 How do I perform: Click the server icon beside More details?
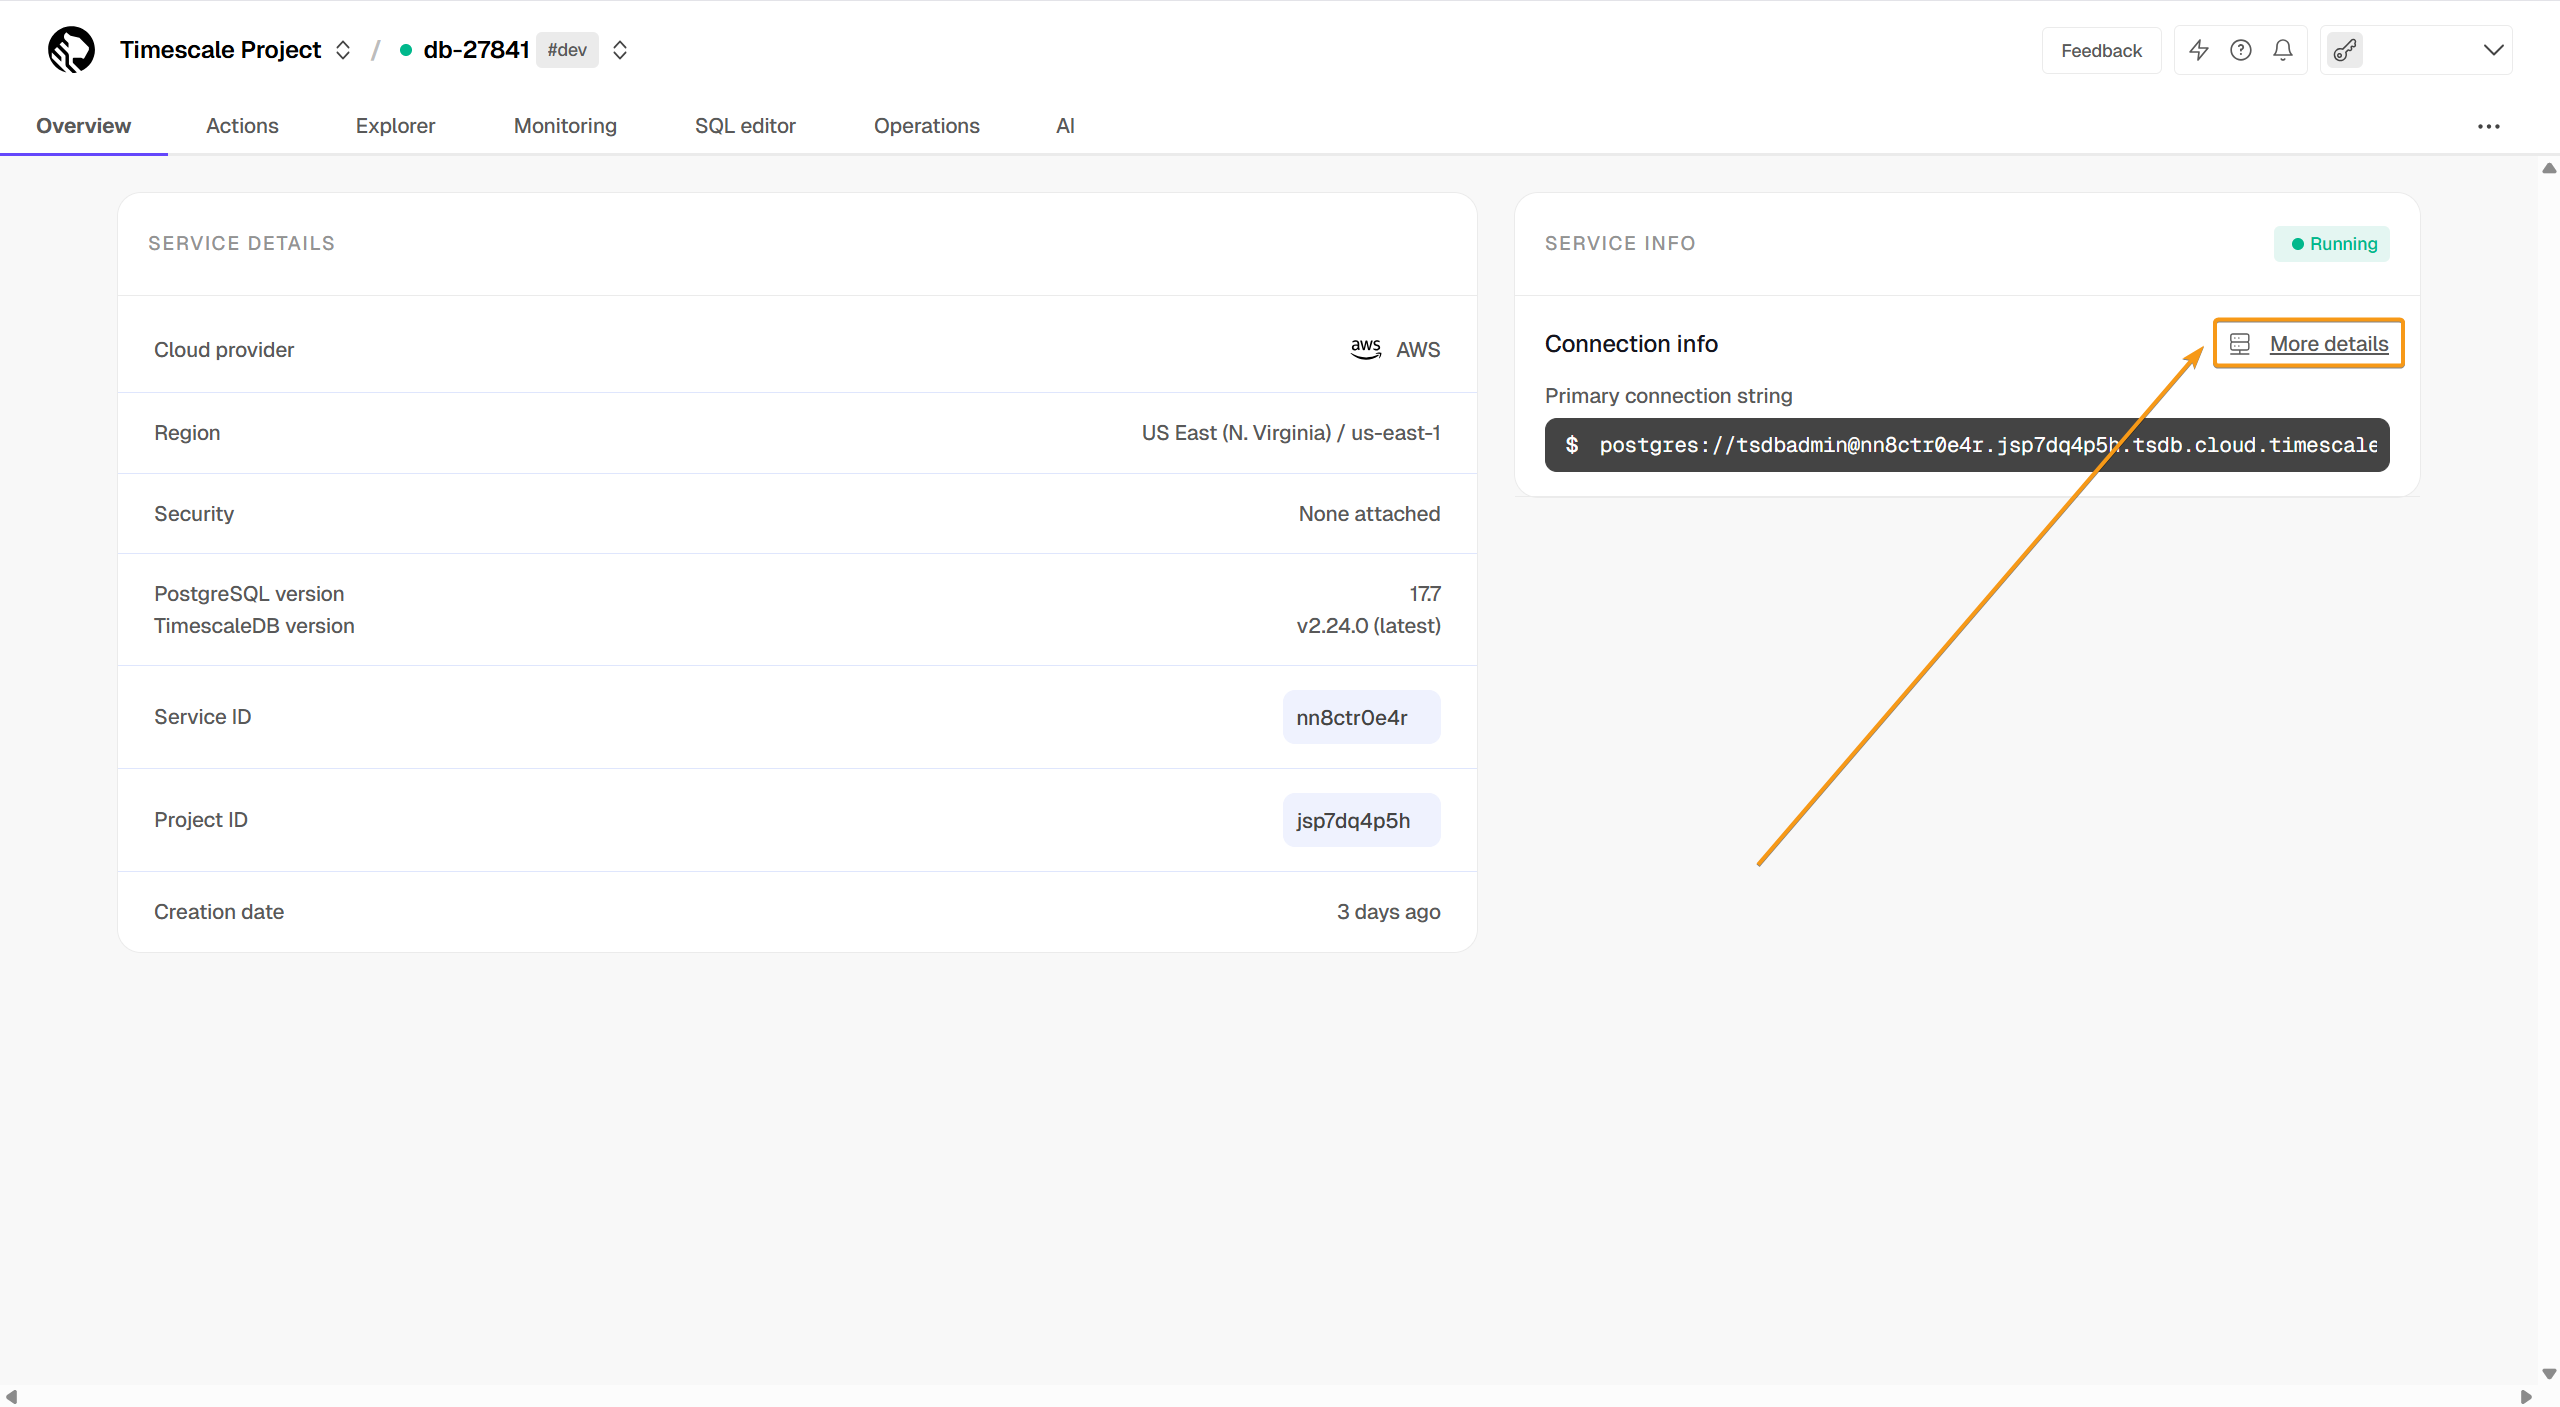pos(2240,344)
